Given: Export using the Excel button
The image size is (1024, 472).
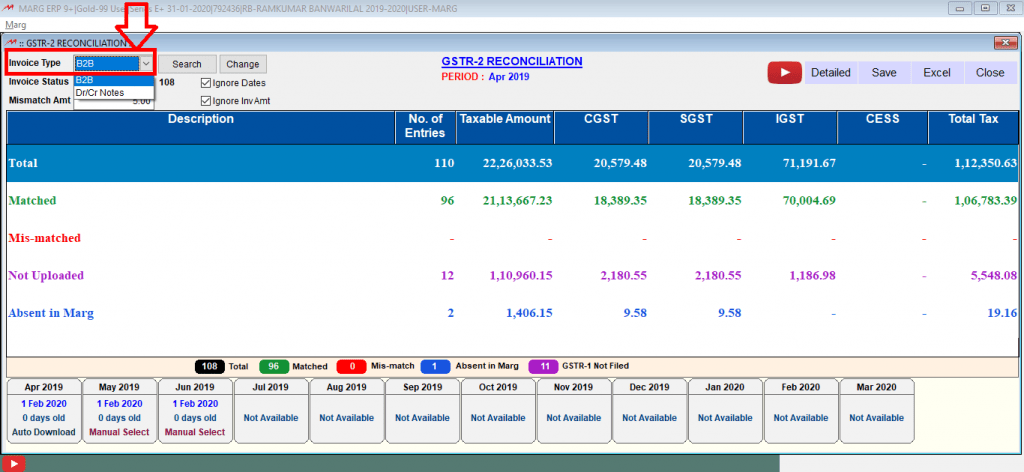Looking at the screenshot, I should click(x=936, y=72).
